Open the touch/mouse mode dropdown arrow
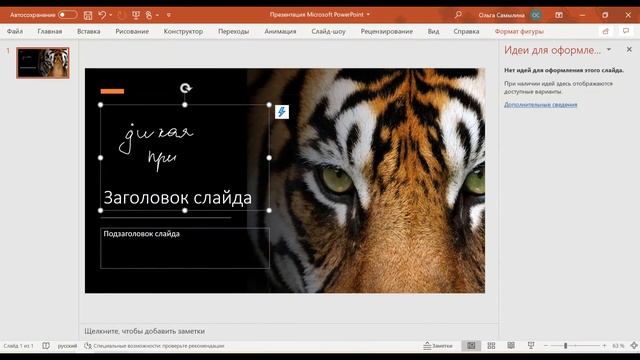Image resolution: width=640 pixels, height=360 pixels. pyautogui.click(x=158, y=15)
